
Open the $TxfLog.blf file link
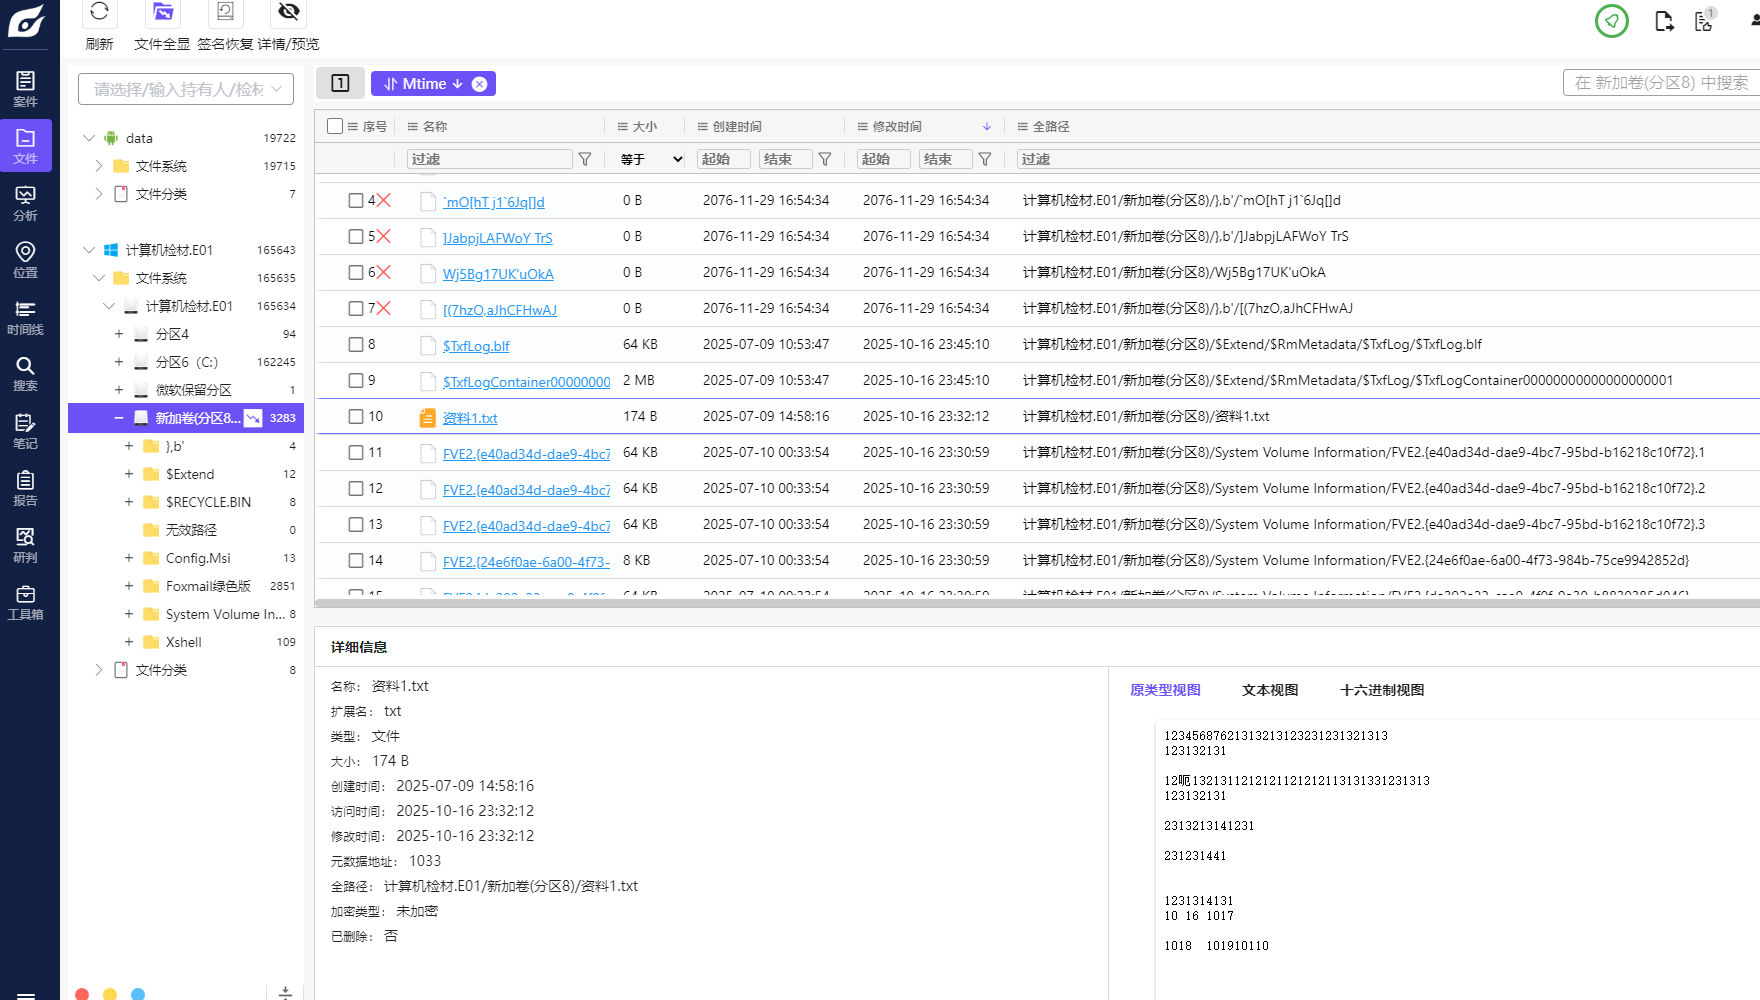point(476,346)
